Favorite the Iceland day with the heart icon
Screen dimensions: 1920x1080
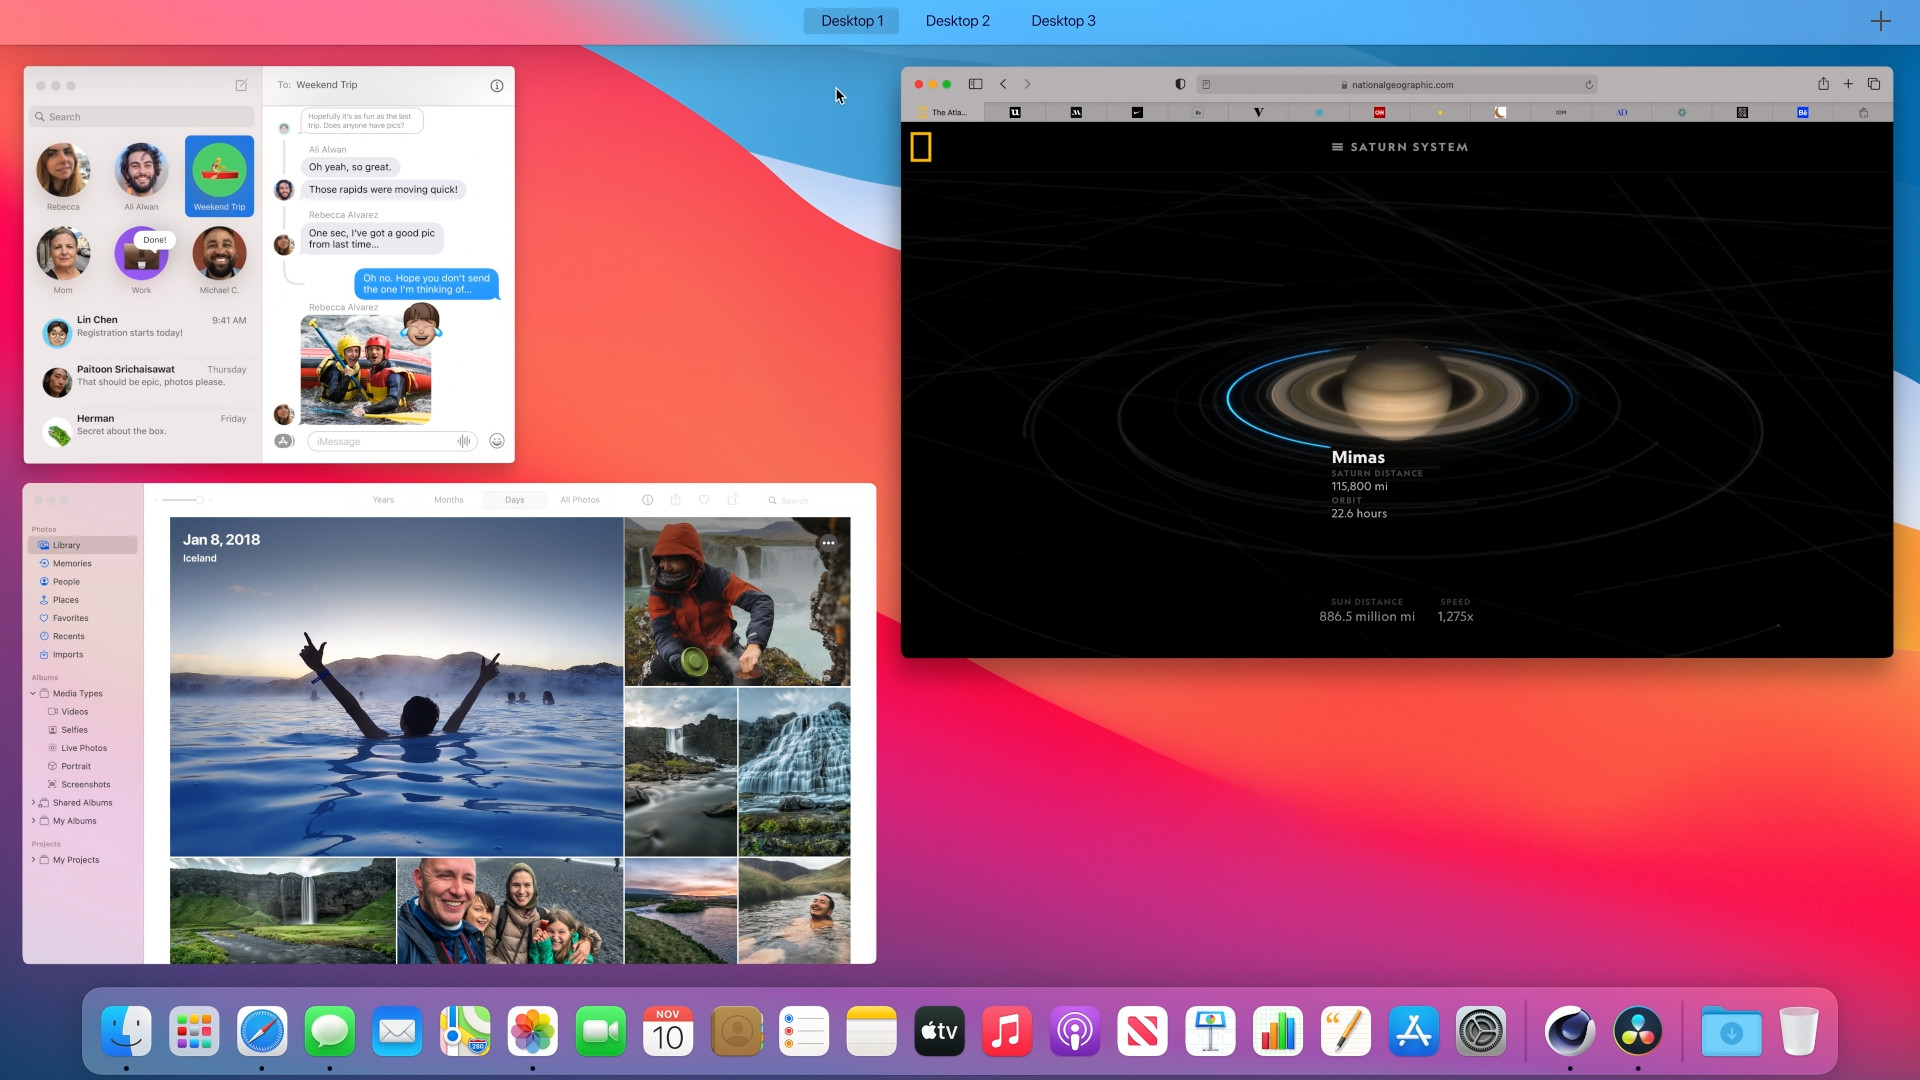click(704, 500)
